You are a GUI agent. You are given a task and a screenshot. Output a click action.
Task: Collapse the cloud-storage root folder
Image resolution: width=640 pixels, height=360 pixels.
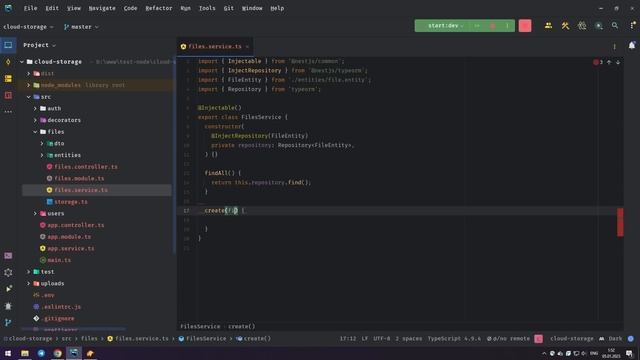pyautogui.click(x=22, y=62)
